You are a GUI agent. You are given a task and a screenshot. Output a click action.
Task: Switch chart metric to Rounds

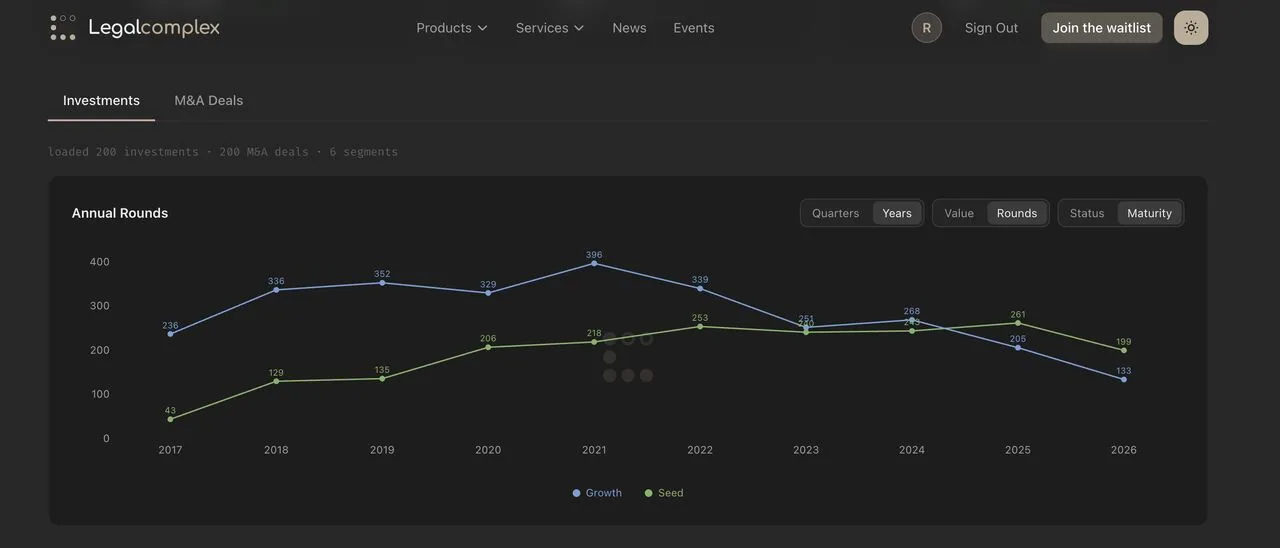coord(1017,213)
